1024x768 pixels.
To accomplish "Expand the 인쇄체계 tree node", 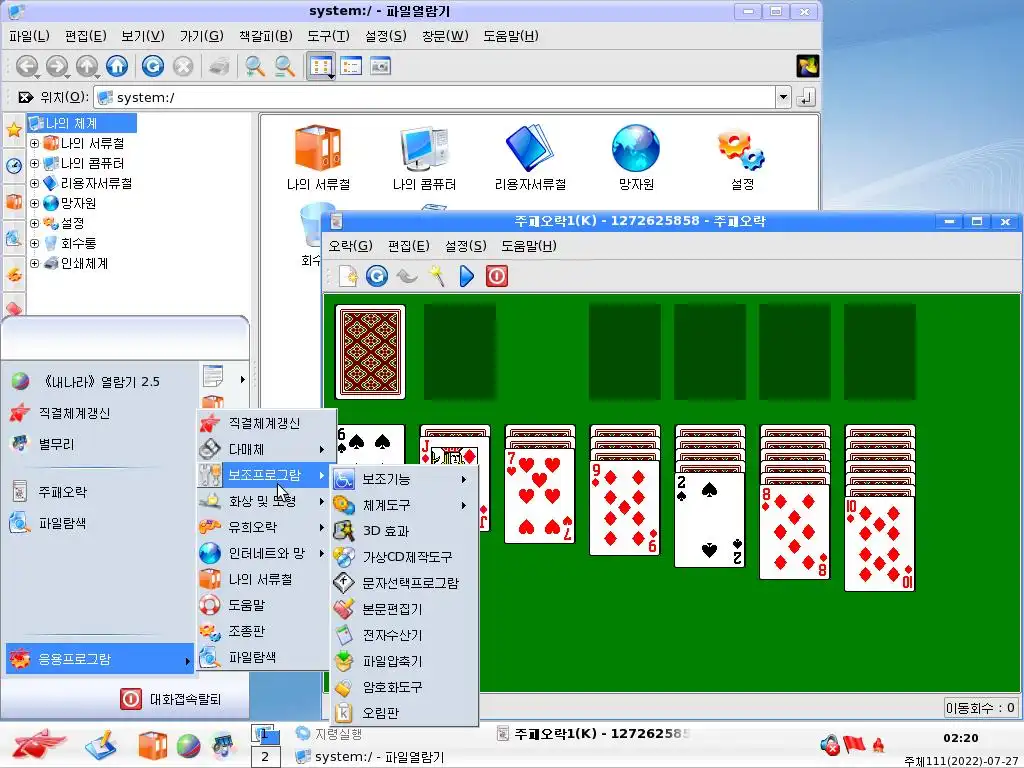I will pyautogui.click(x=35, y=264).
